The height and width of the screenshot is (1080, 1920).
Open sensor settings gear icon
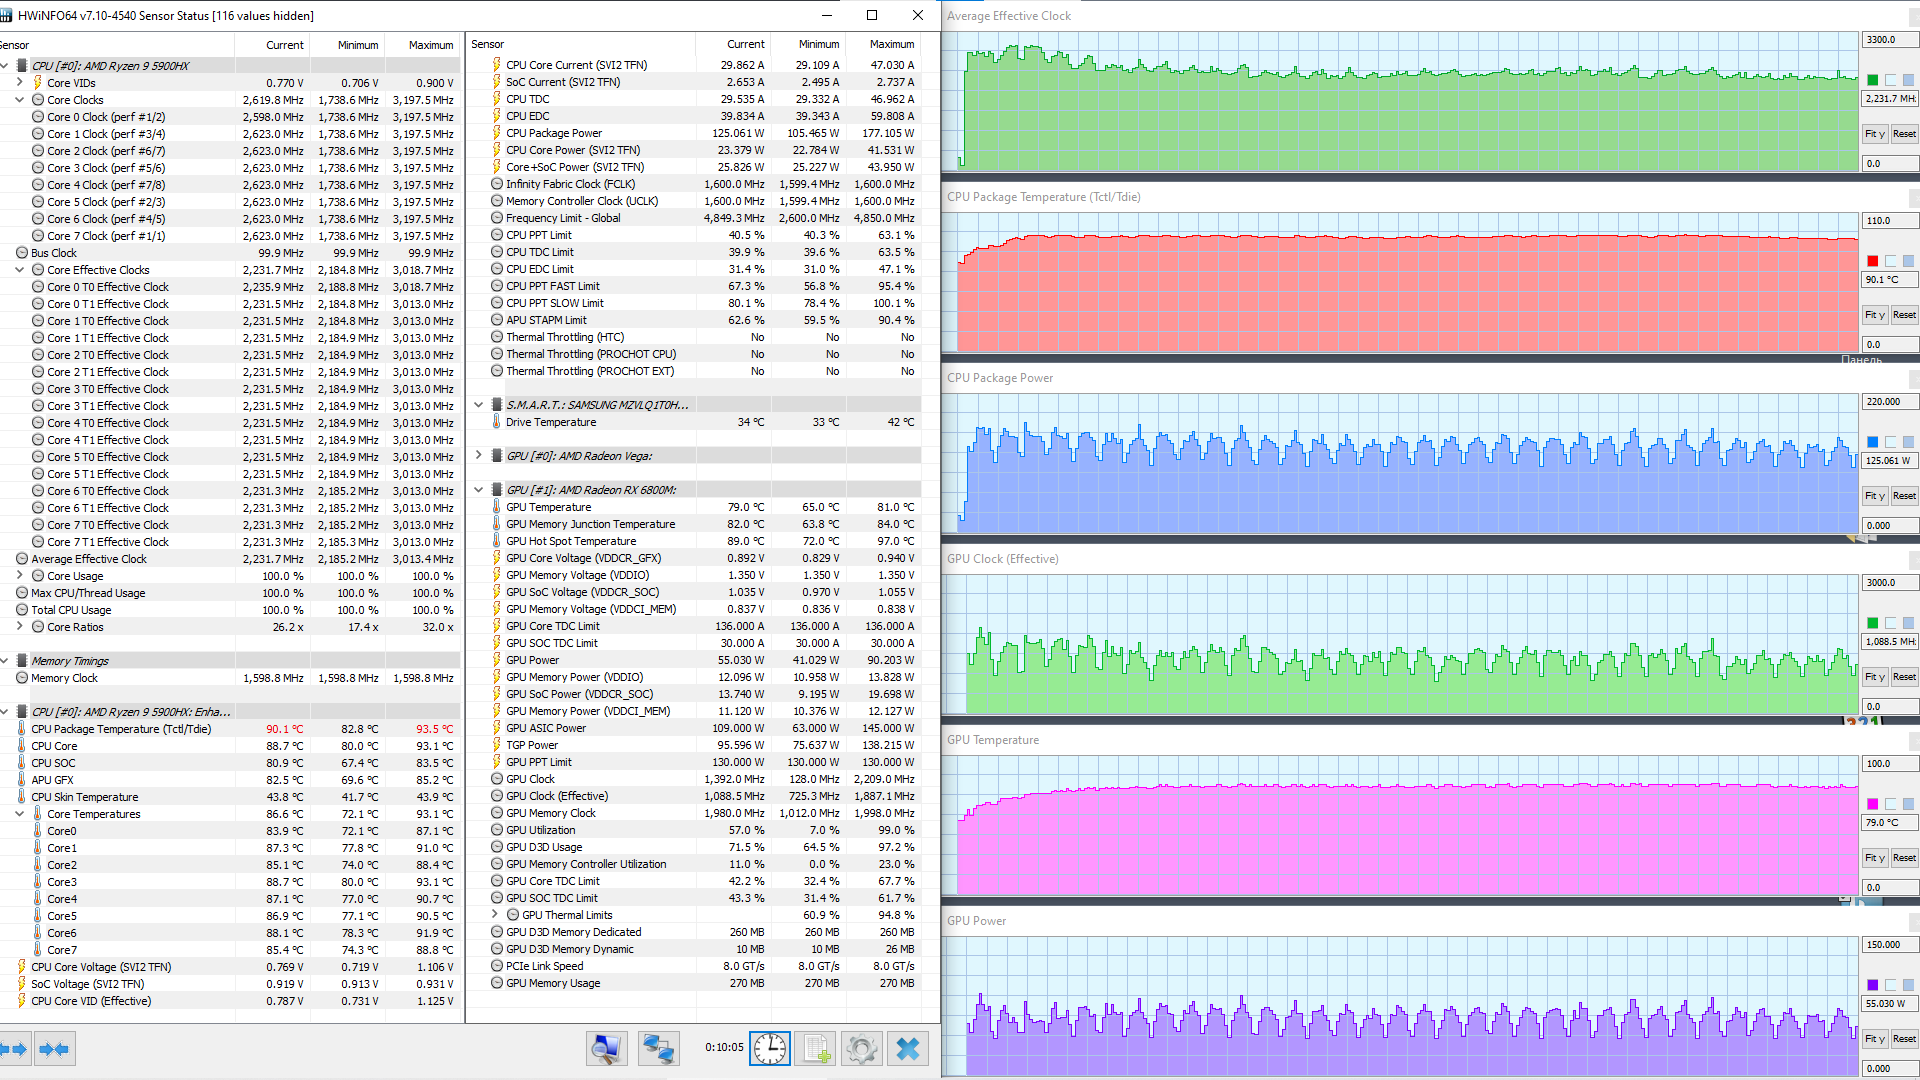861,1048
